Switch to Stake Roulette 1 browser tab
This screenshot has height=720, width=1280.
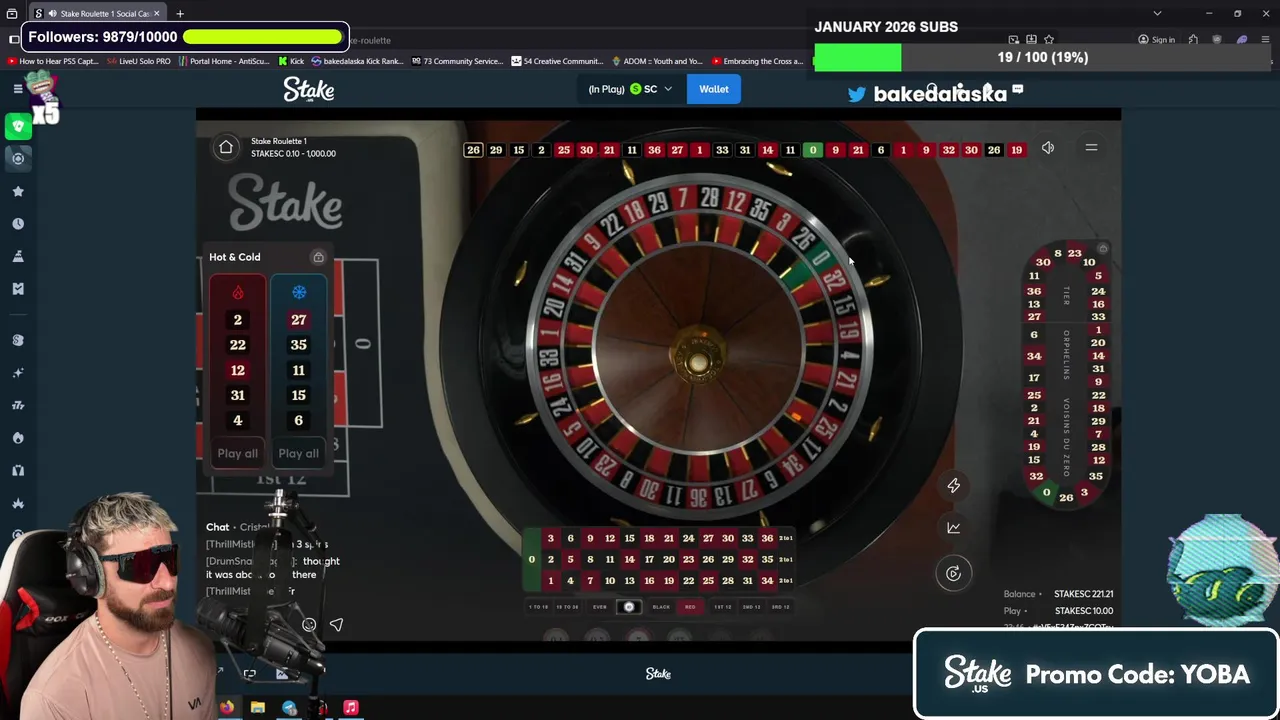point(98,14)
